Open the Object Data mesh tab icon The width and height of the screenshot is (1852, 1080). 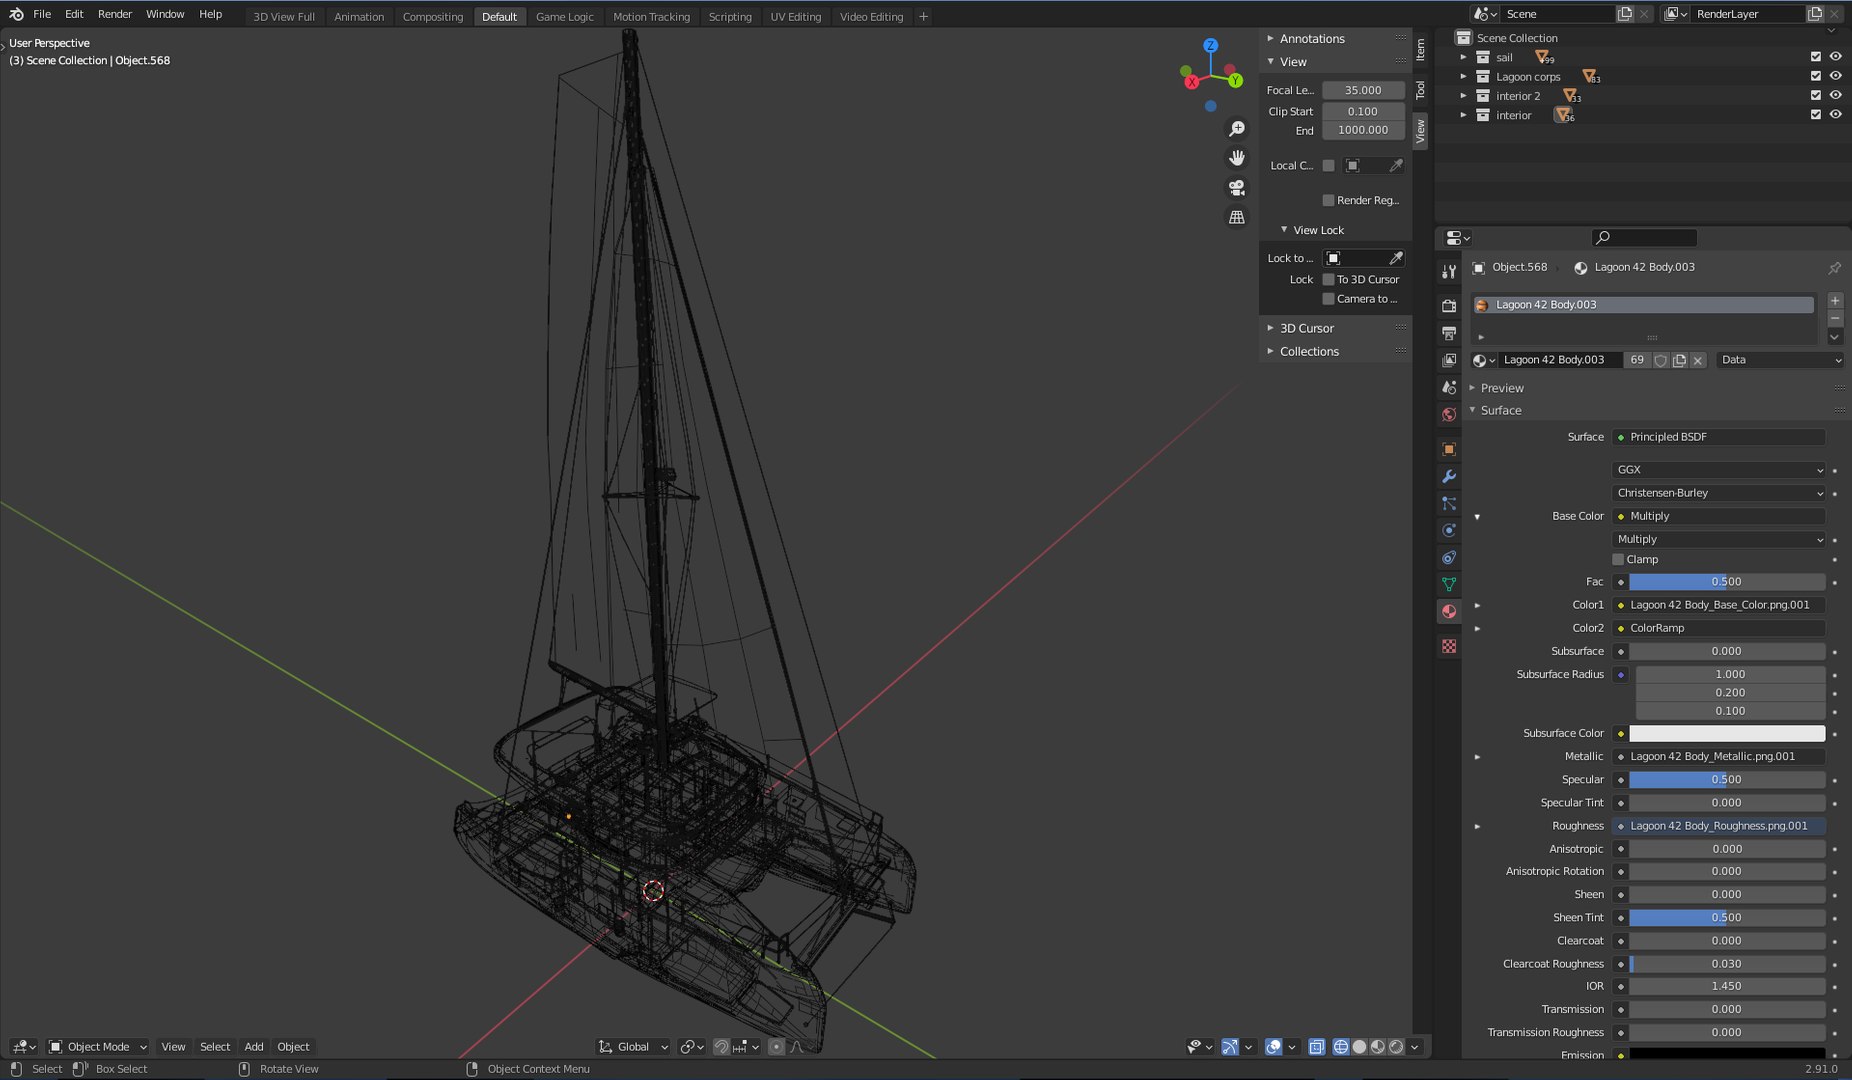(x=1449, y=584)
